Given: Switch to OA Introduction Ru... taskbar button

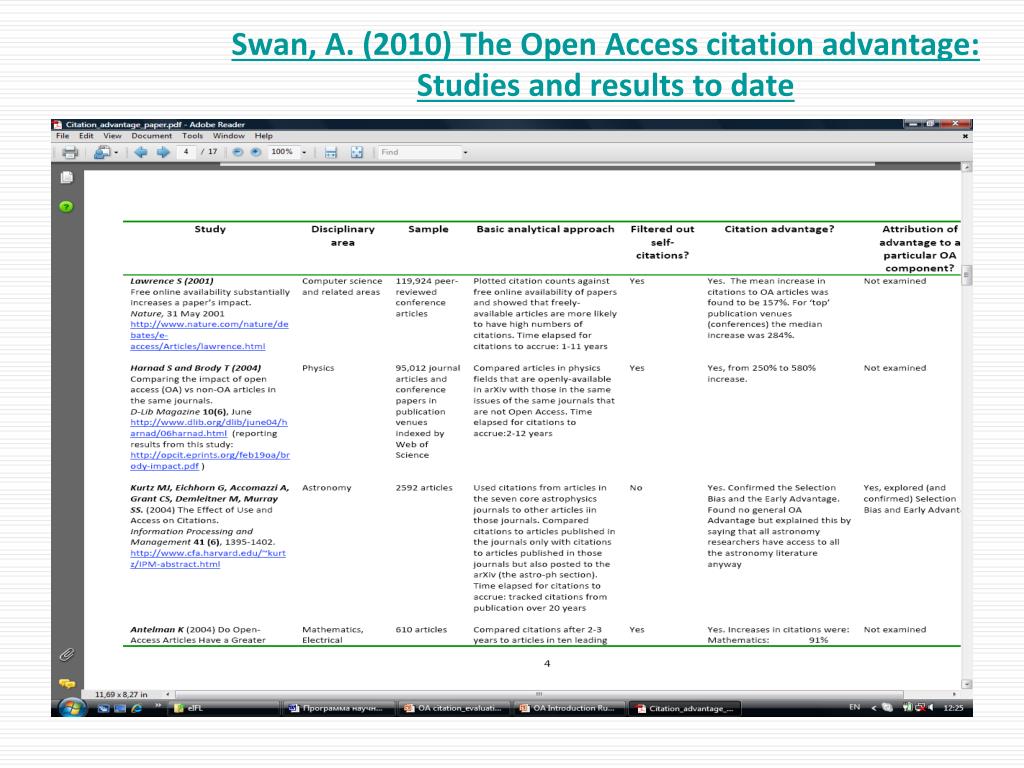Looking at the screenshot, I should tap(569, 708).
